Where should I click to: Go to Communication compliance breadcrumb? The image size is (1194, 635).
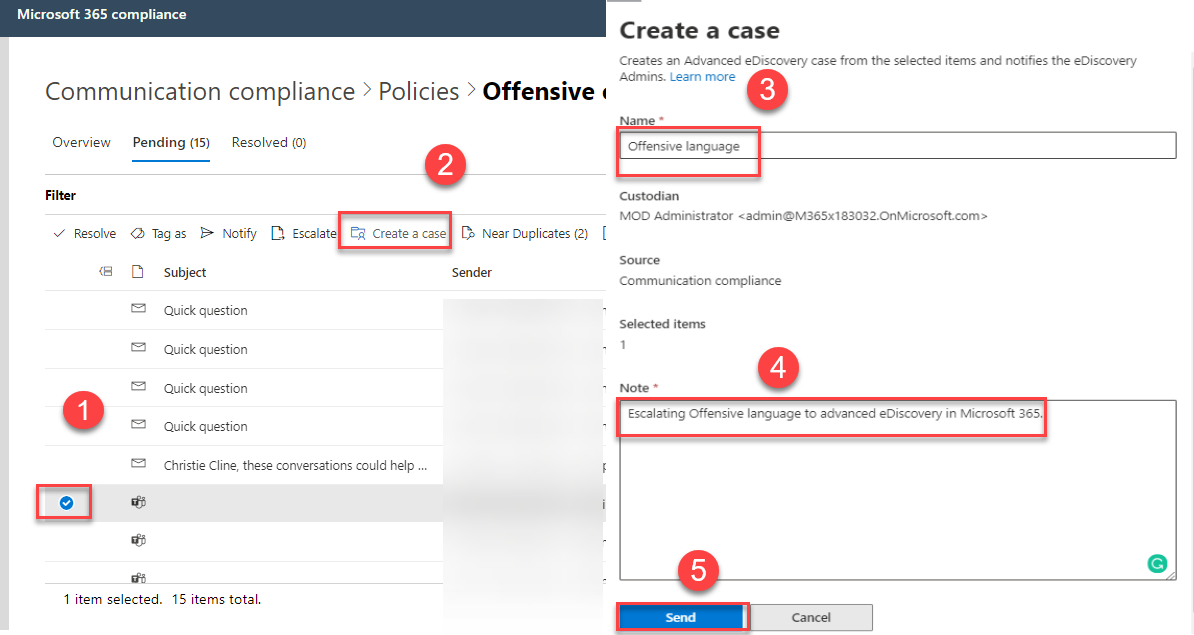coord(200,92)
